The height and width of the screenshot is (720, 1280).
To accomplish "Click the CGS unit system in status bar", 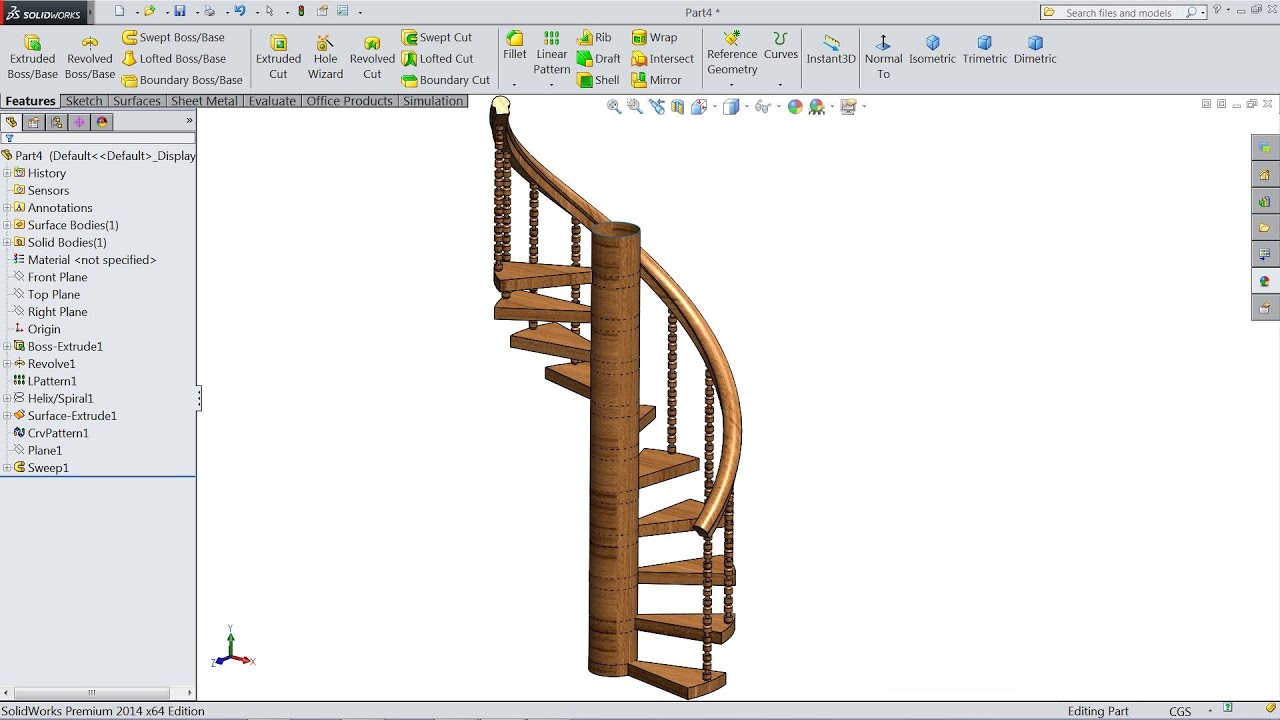I will pos(1180,711).
